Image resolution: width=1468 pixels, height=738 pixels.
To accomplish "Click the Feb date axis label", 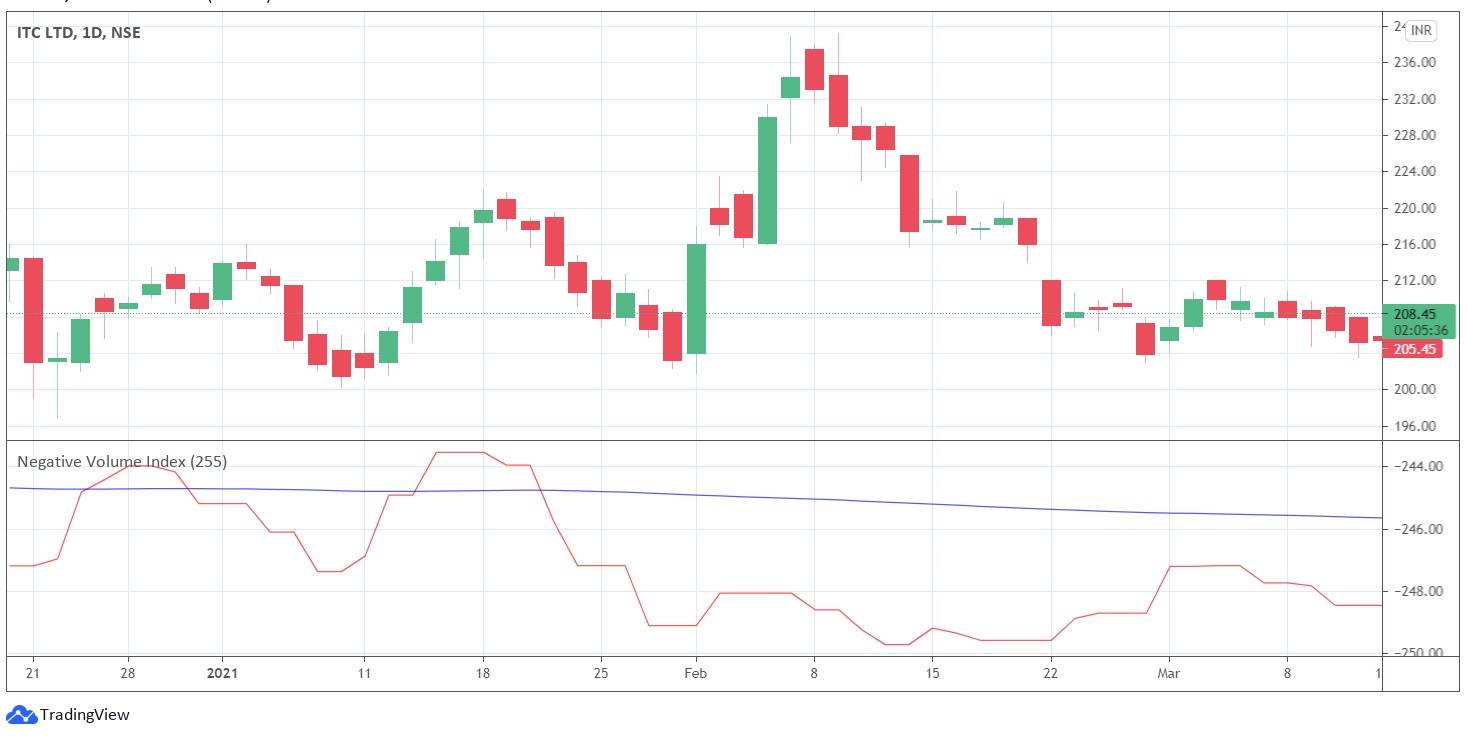I will [695, 673].
